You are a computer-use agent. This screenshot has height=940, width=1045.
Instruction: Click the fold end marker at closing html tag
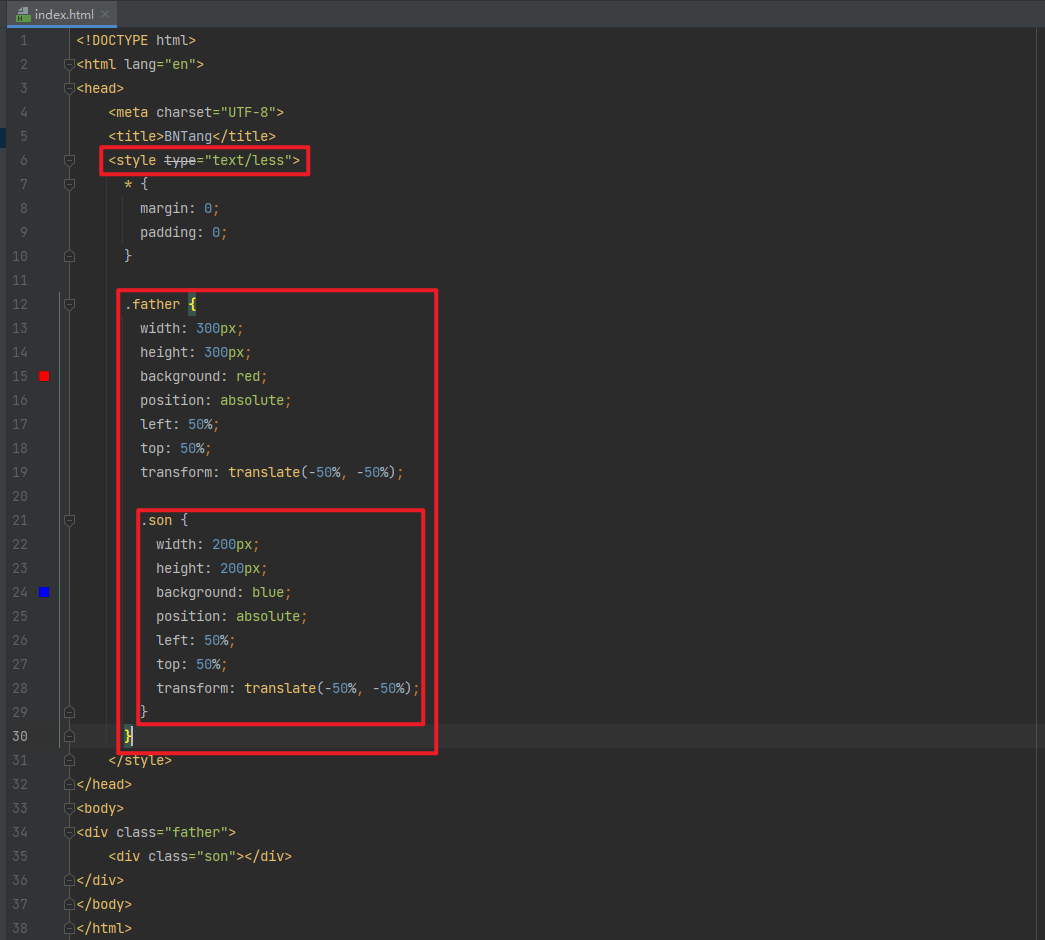pyautogui.click(x=69, y=928)
